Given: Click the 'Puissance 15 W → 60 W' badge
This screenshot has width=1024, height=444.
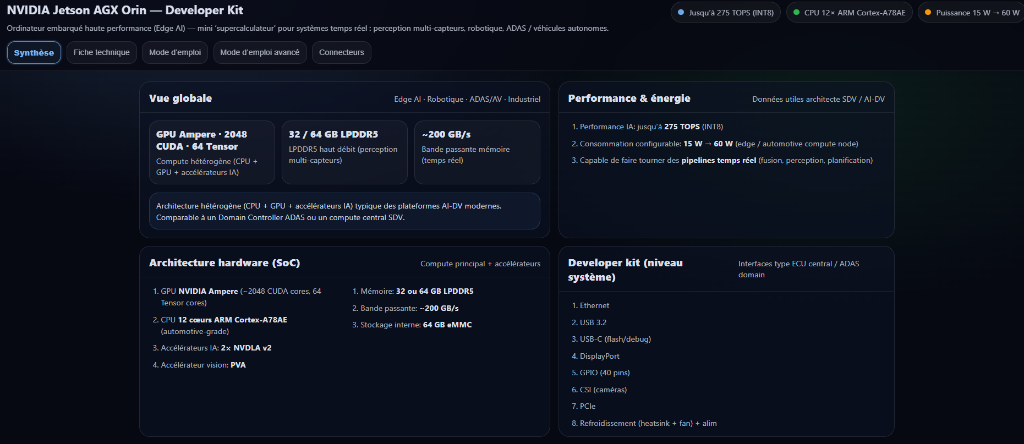Looking at the screenshot, I should [x=971, y=12].
